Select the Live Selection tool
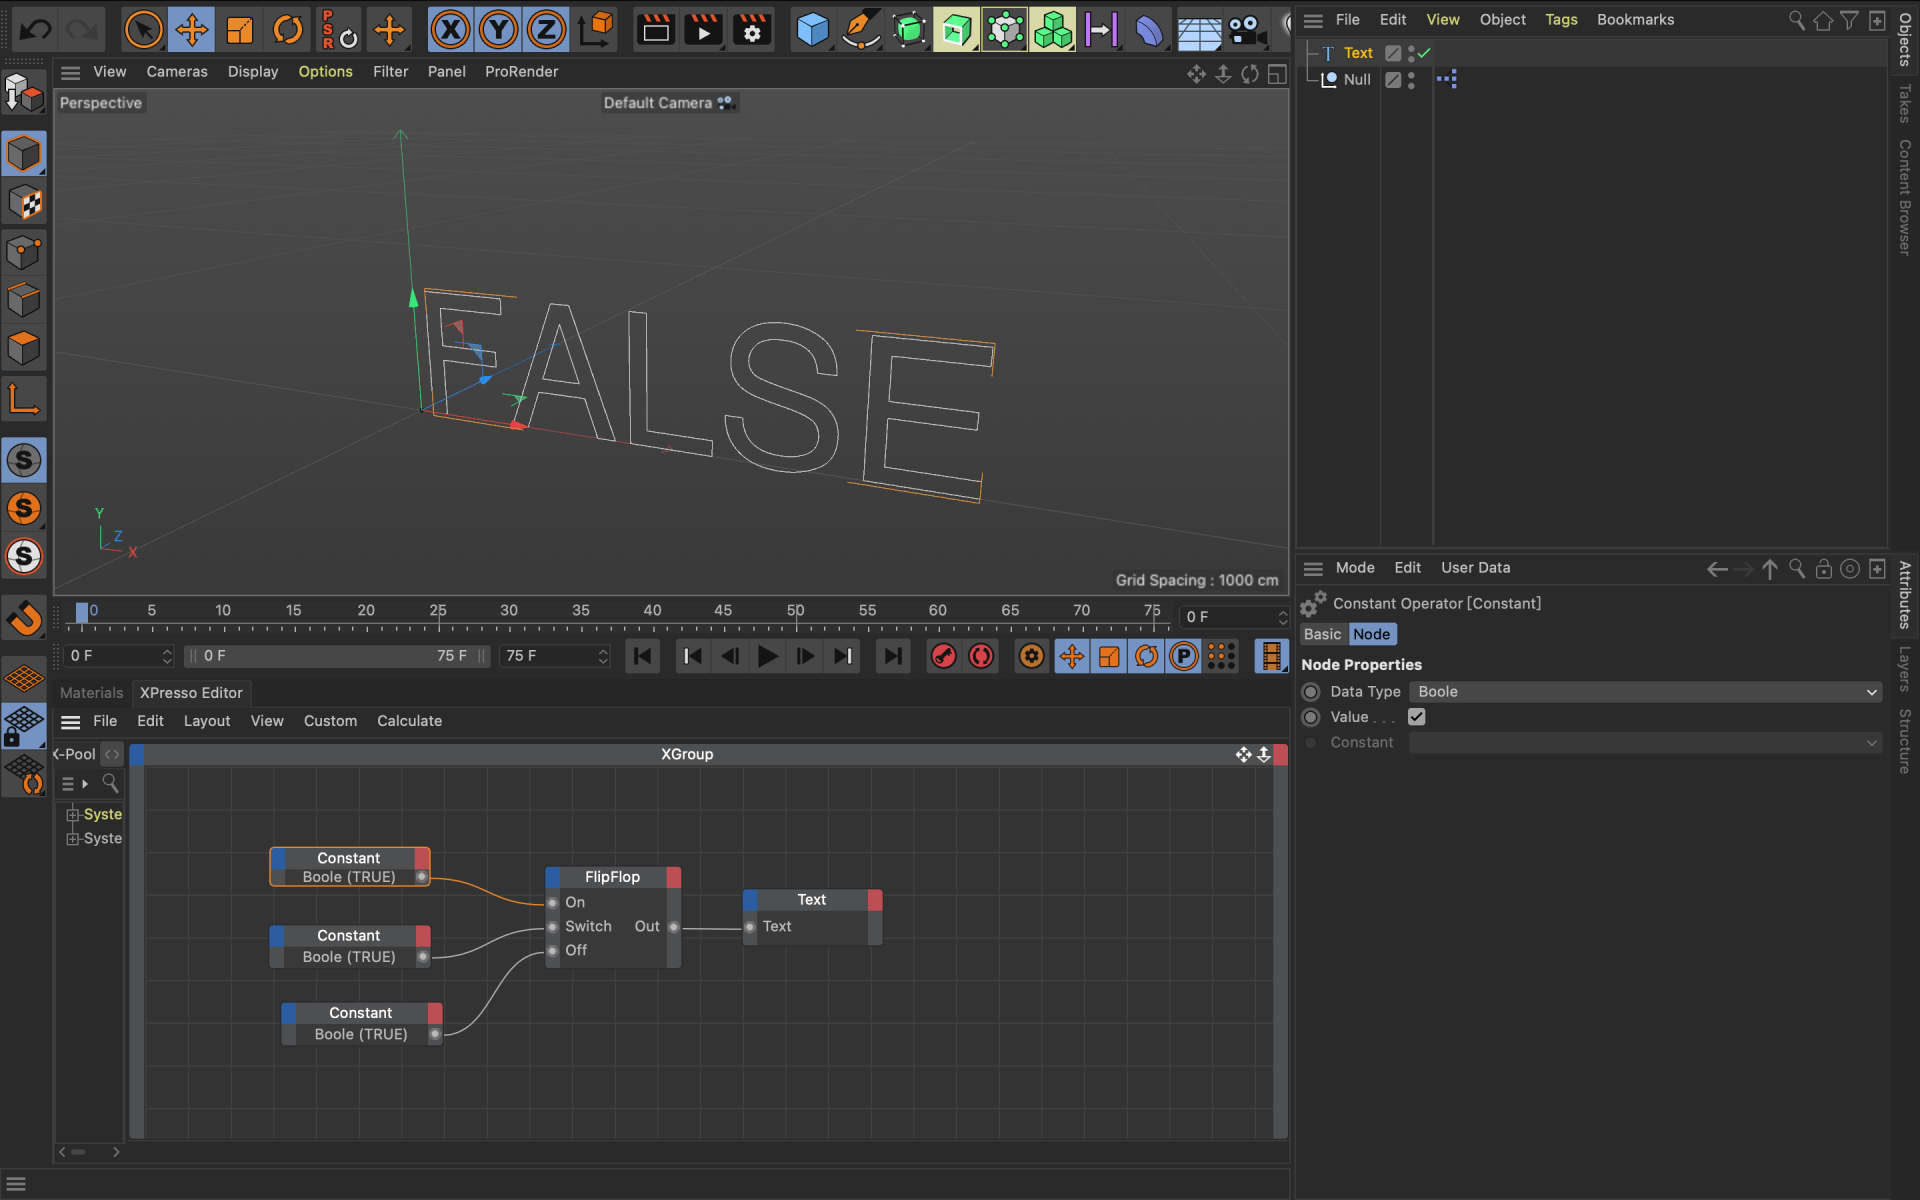 pyautogui.click(x=144, y=30)
